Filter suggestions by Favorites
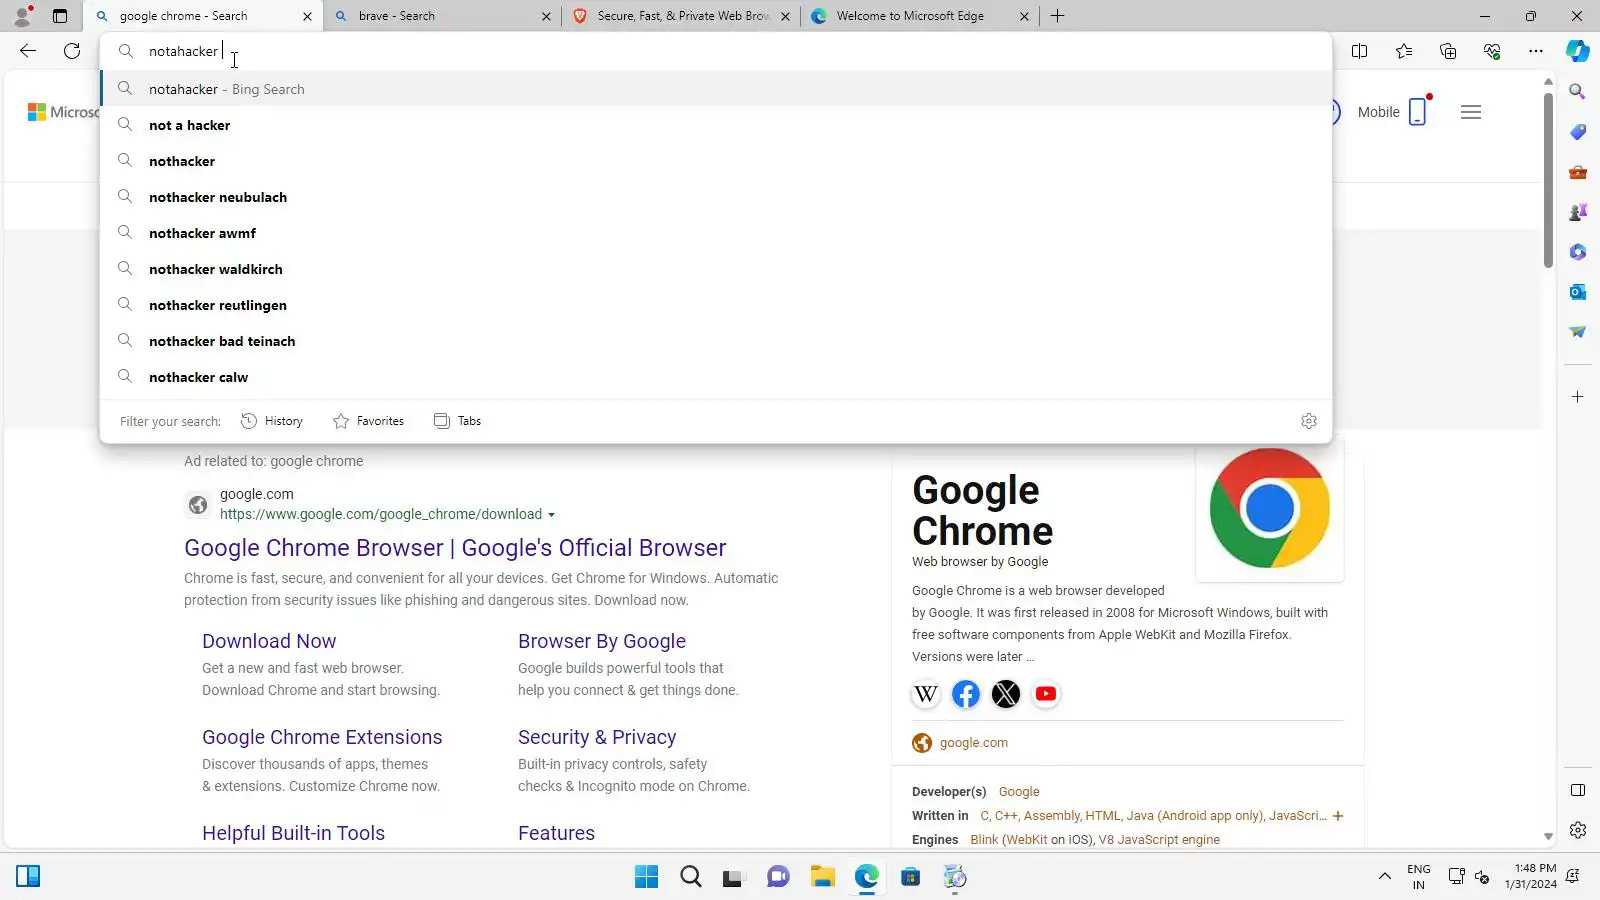The image size is (1600, 900). (x=368, y=421)
